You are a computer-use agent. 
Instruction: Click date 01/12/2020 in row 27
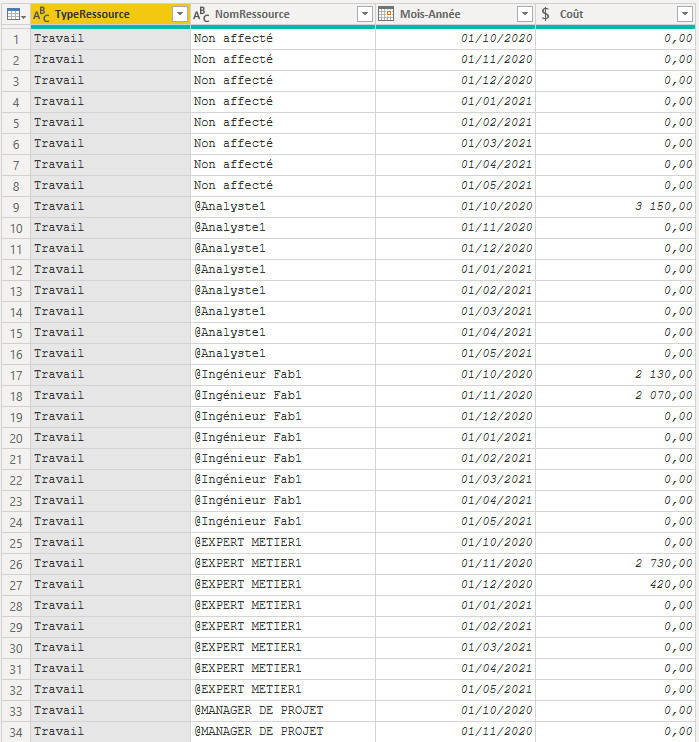tap(496, 584)
